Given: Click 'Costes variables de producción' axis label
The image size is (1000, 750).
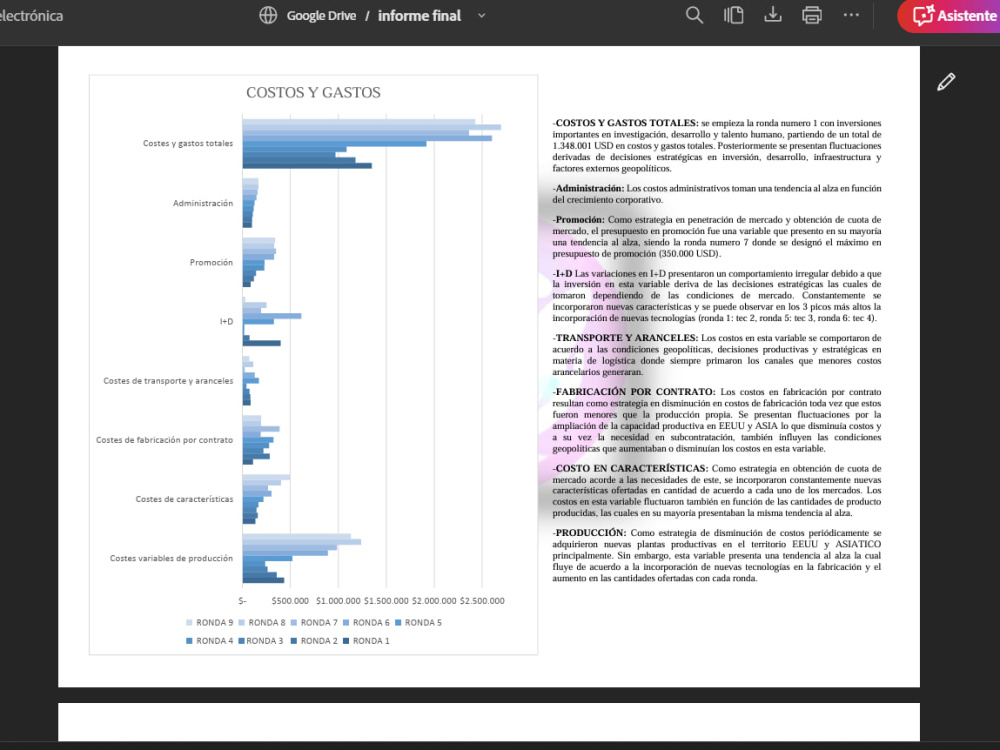Looking at the screenshot, I should [x=172, y=559].
